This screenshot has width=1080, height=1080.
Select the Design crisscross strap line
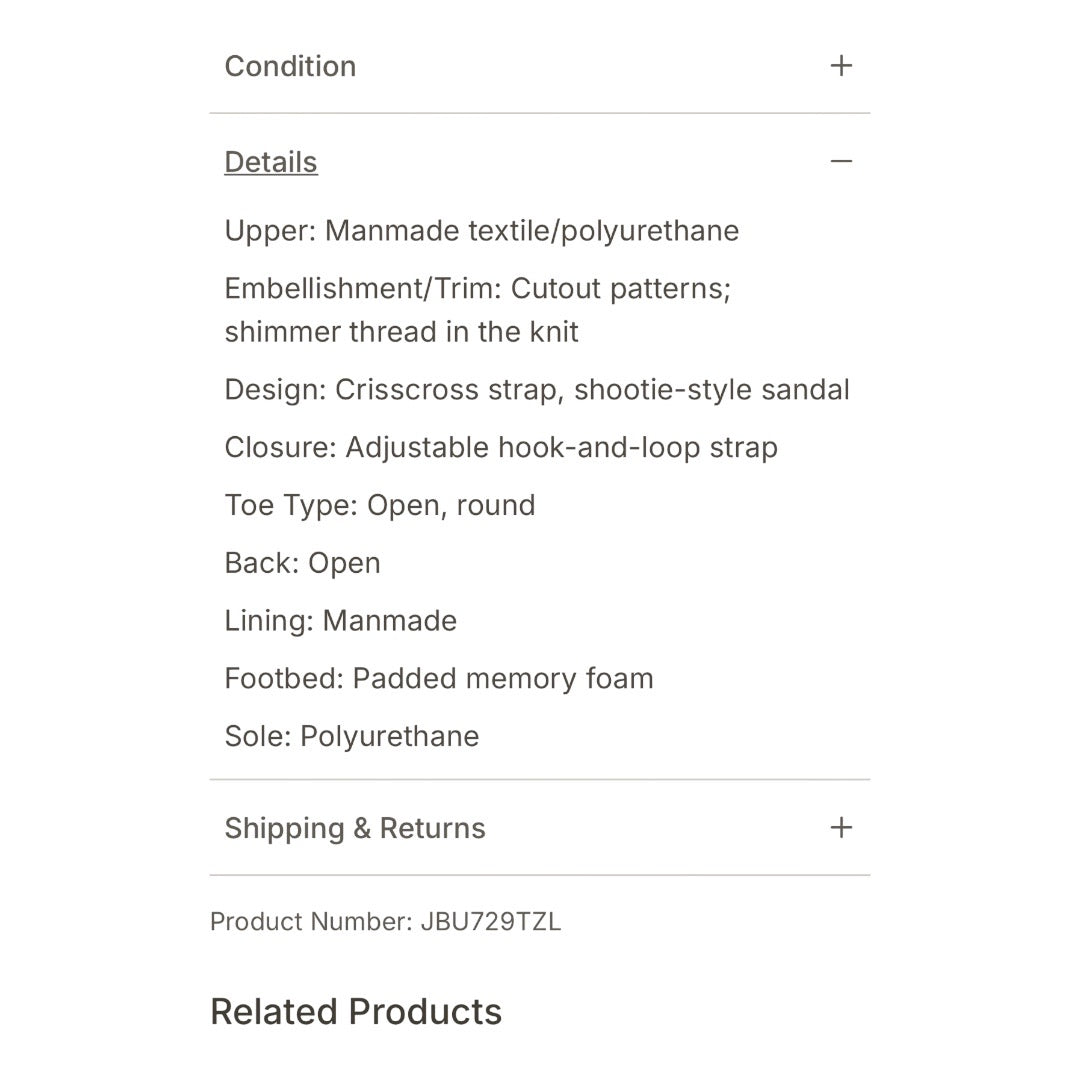537,390
